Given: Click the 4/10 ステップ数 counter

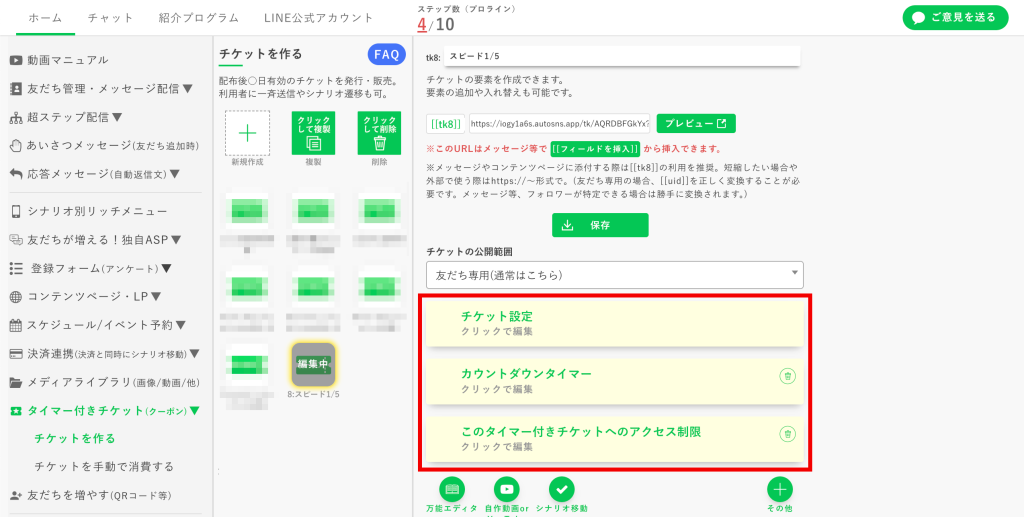Looking at the screenshot, I should coord(436,25).
